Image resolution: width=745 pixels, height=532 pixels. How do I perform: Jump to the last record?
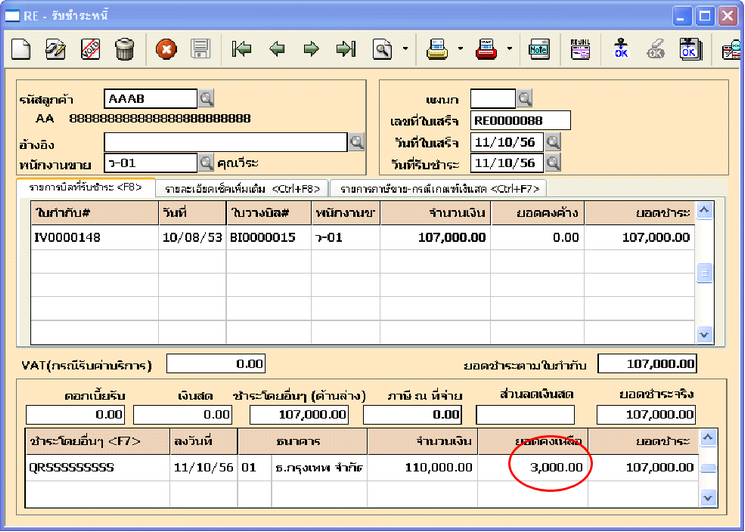(346, 48)
